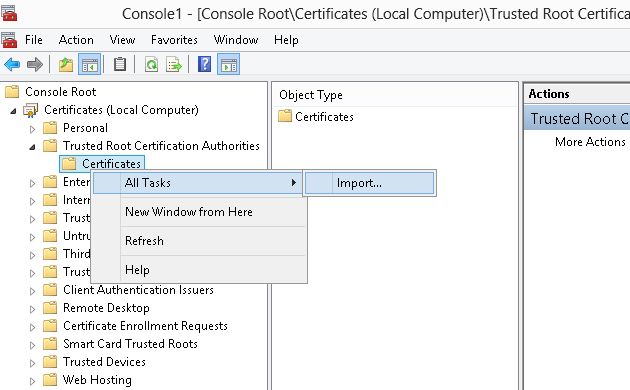Click the clipboard Paste toolbar icon
The height and width of the screenshot is (390, 630).
point(119,64)
